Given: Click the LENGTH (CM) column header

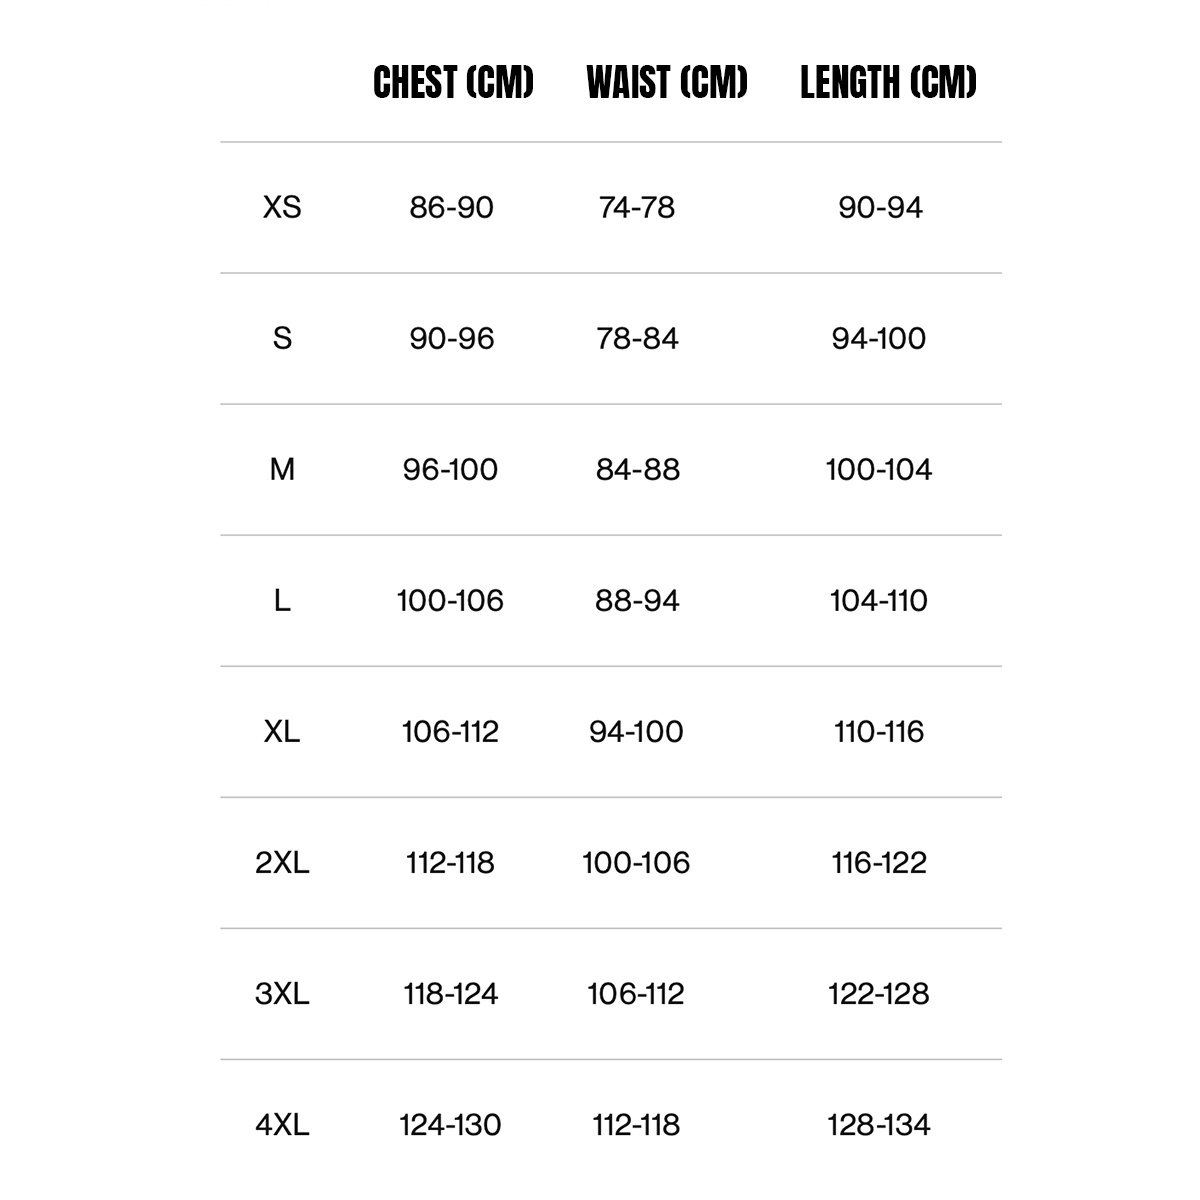Looking at the screenshot, I should coord(888,83).
